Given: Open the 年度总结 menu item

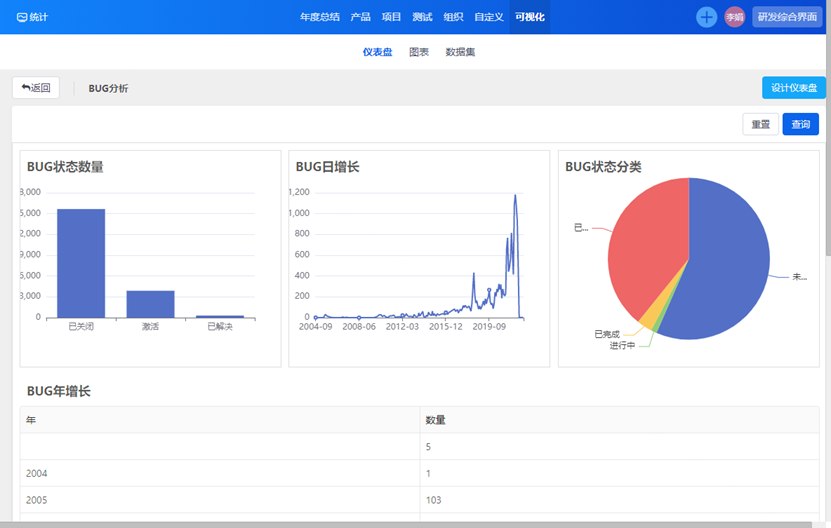Looking at the screenshot, I should tap(320, 17).
